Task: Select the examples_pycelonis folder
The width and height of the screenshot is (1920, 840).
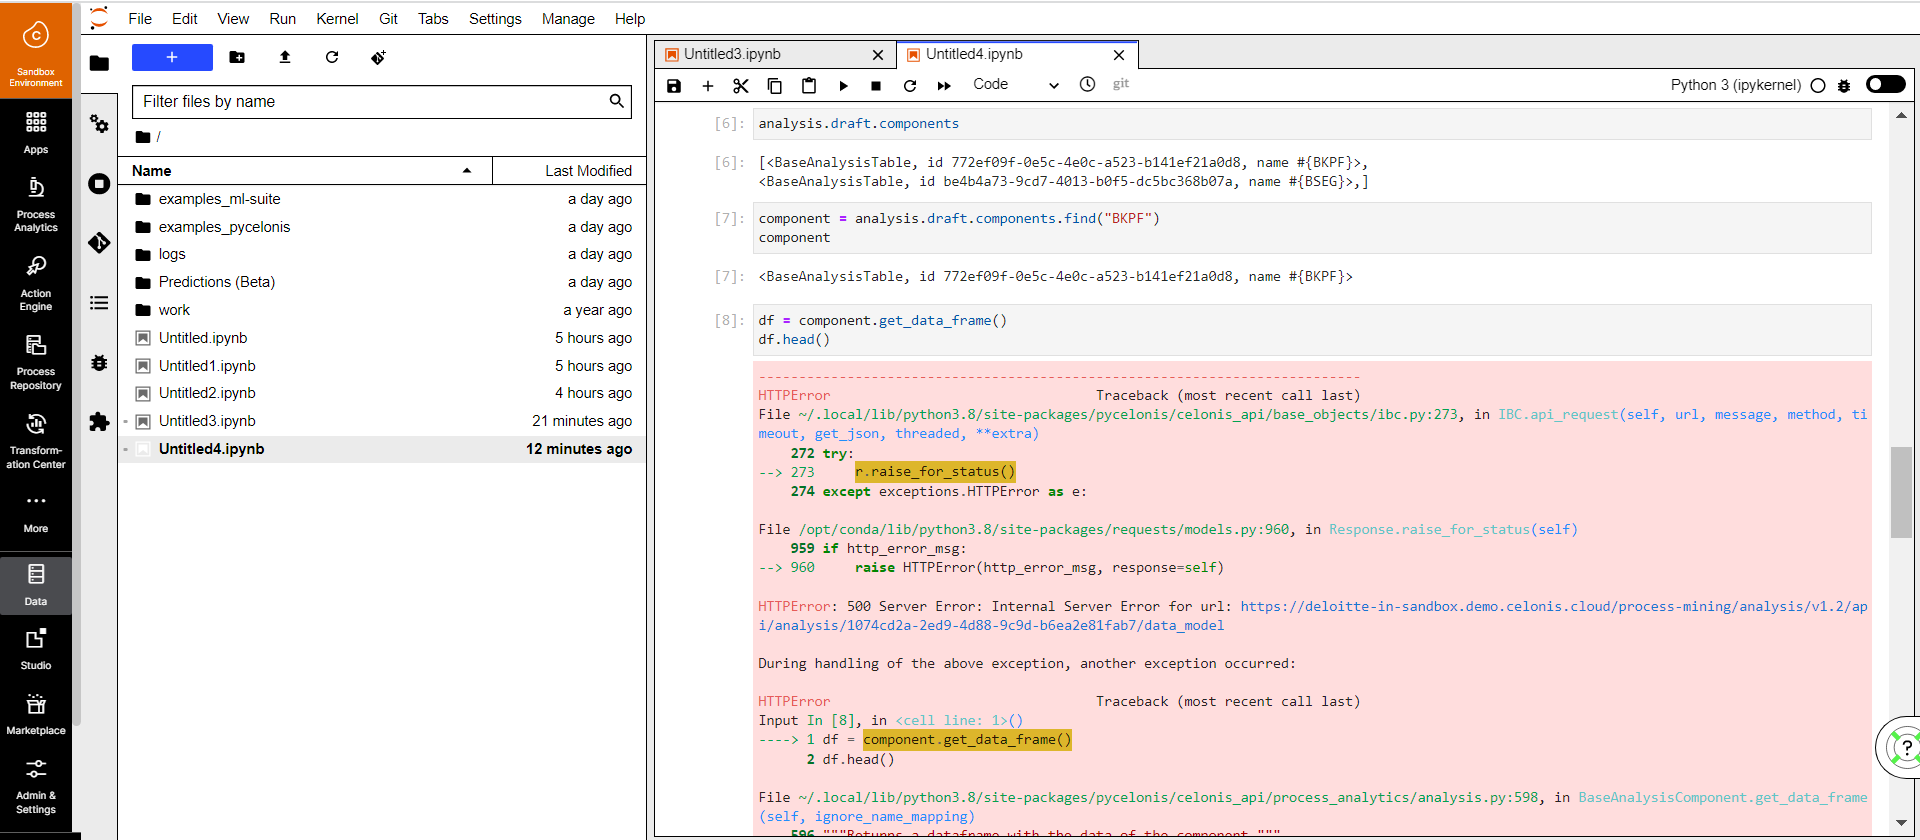Action: [x=382, y=227]
